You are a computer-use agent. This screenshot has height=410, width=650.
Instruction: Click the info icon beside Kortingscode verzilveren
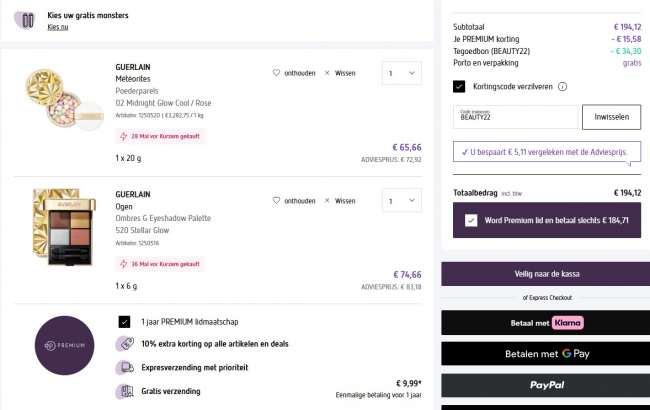(563, 87)
